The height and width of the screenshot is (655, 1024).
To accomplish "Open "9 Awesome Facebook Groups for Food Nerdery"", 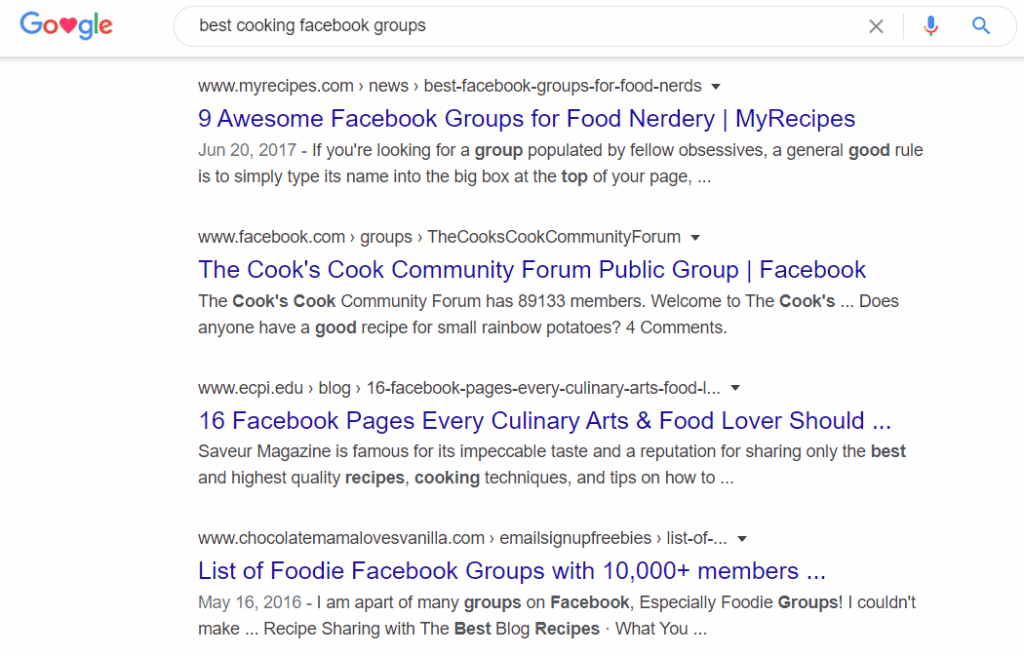I will point(526,118).
